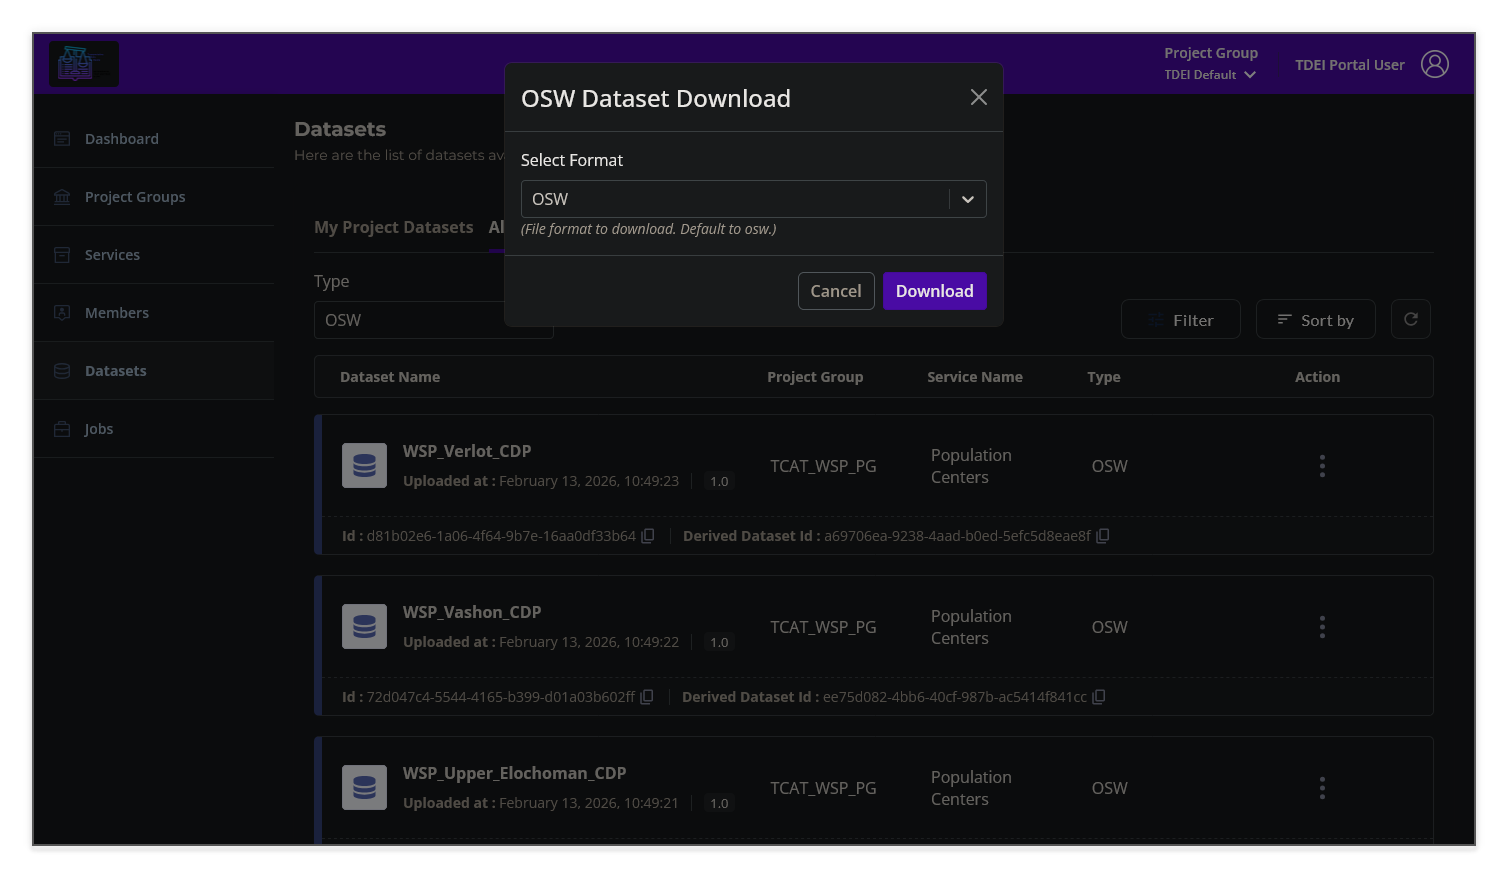Cancel the OSW Dataset Download dialog
This screenshot has height=878, width=1508.
click(x=836, y=290)
